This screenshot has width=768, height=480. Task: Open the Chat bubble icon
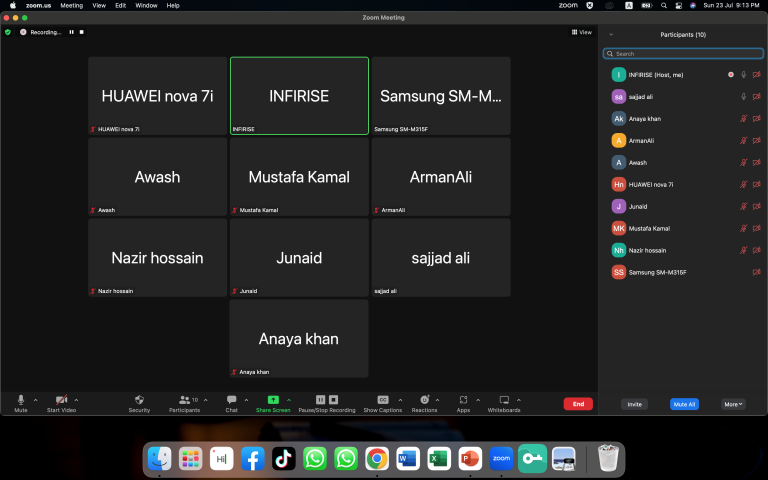click(x=232, y=400)
